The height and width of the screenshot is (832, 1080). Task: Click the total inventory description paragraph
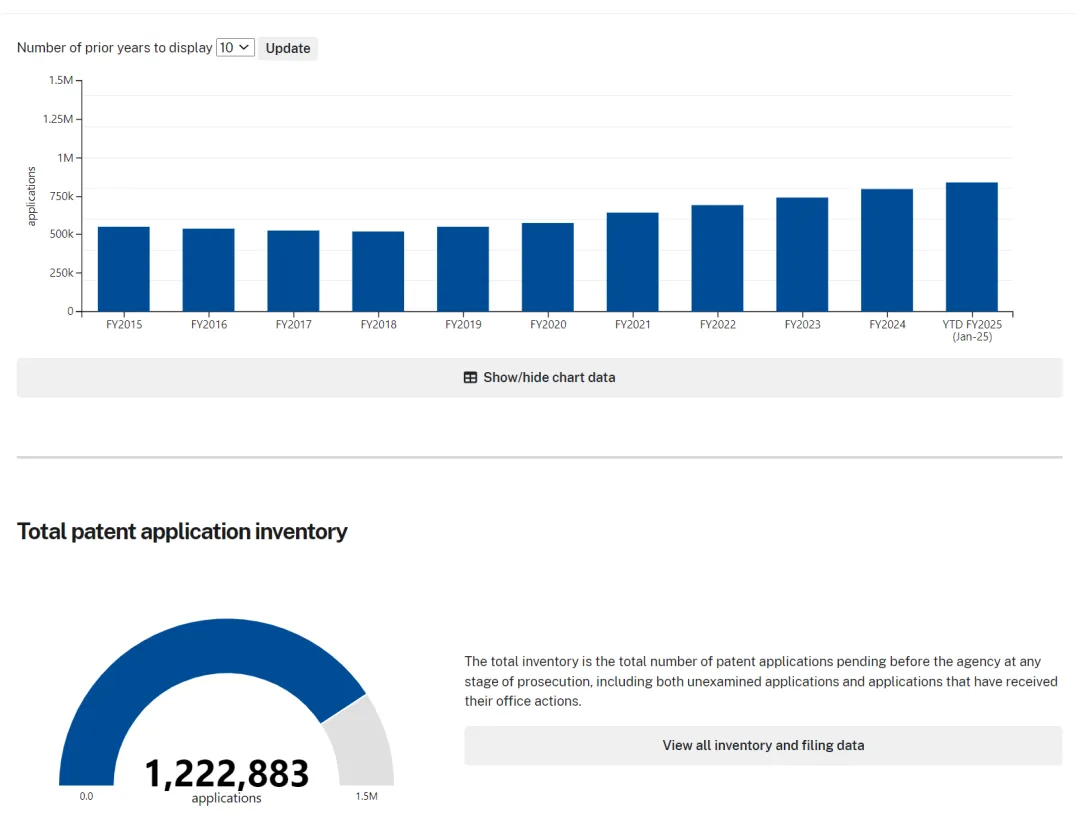(x=761, y=681)
